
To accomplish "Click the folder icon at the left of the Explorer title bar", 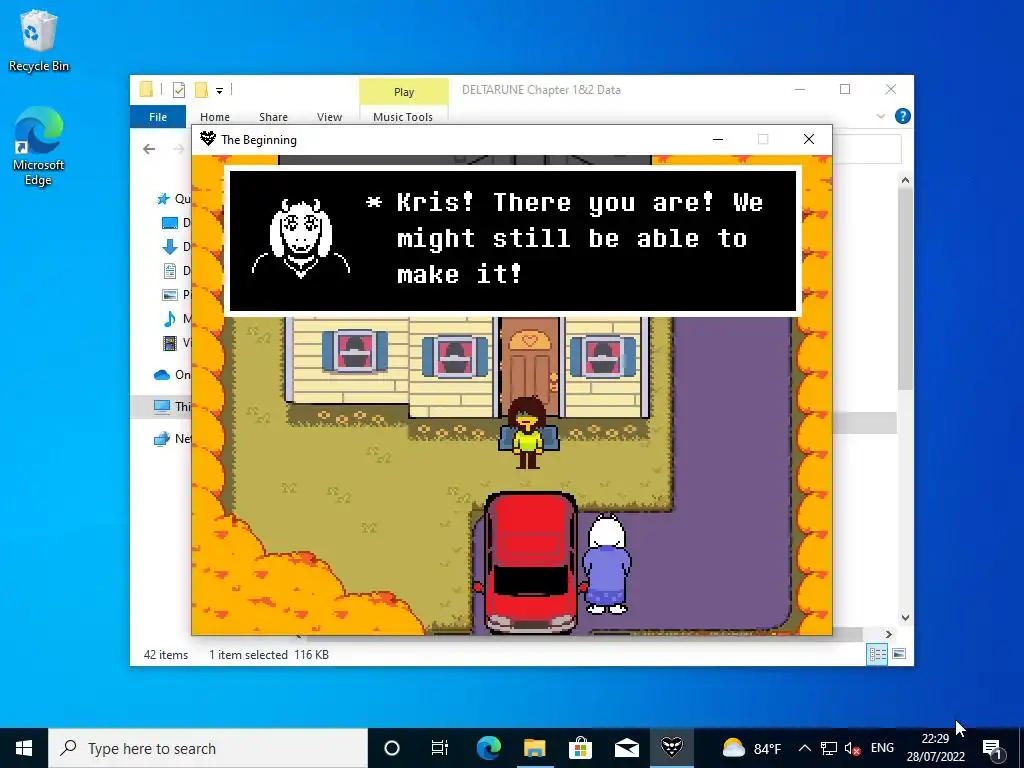I will point(146,89).
